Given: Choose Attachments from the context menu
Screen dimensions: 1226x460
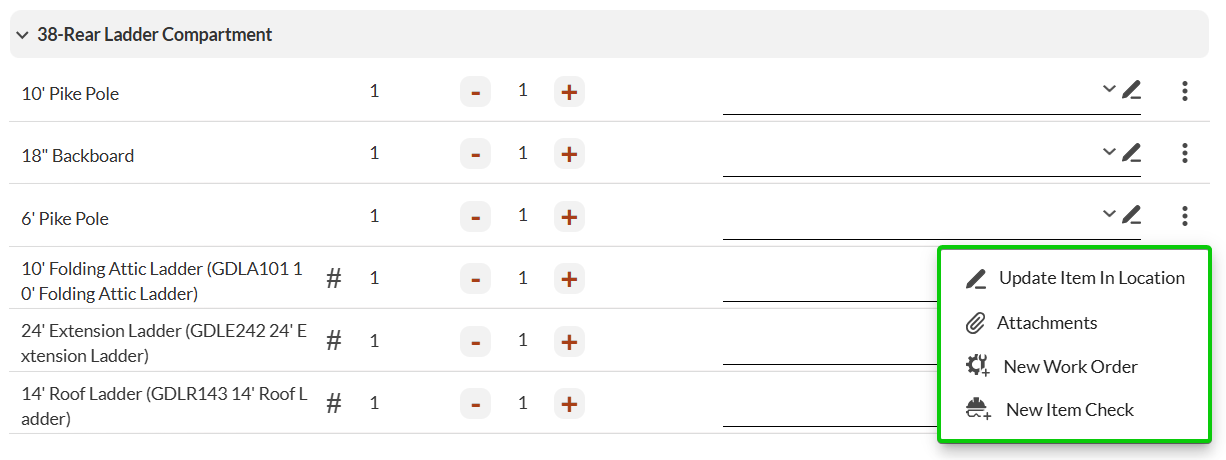Looking at the screenshot, I should 1046,323.
